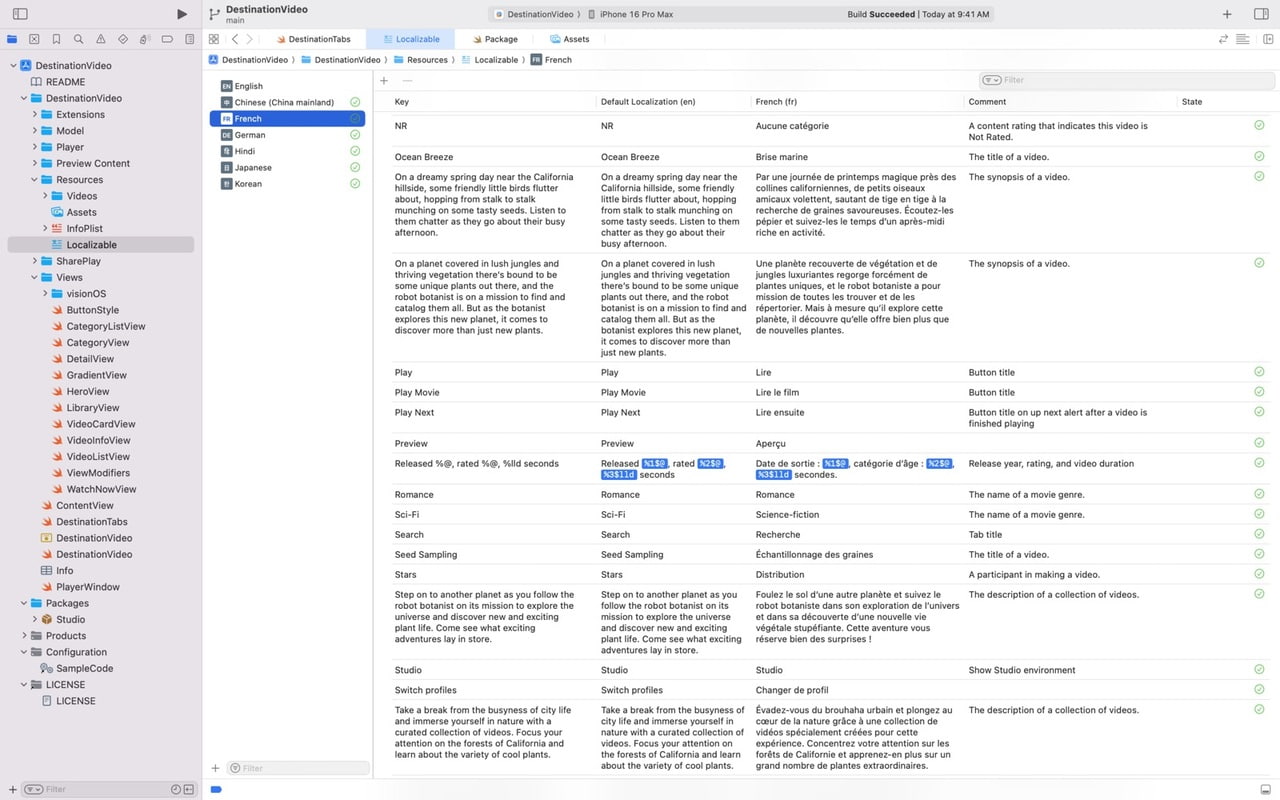Run the project with the Play button
This screenshot has height=800, width=1280.
coord(182,14)
